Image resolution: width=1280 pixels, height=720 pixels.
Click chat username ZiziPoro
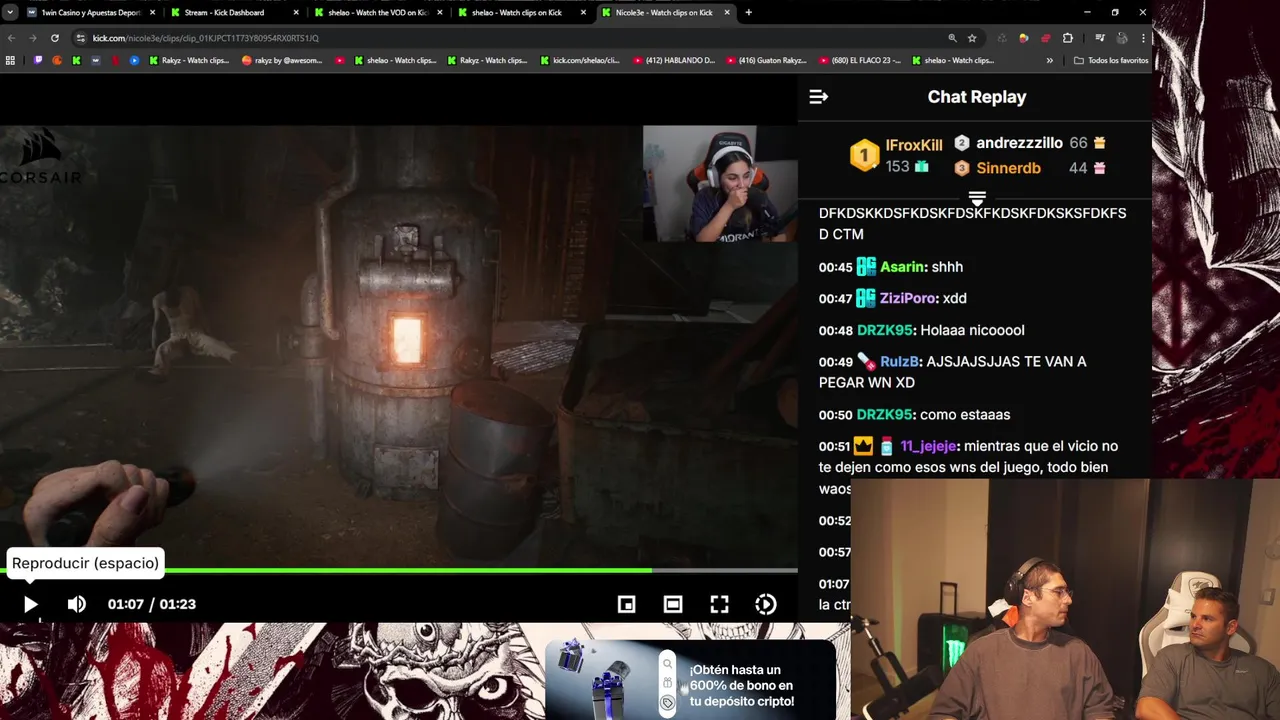(x=908, y=298)
